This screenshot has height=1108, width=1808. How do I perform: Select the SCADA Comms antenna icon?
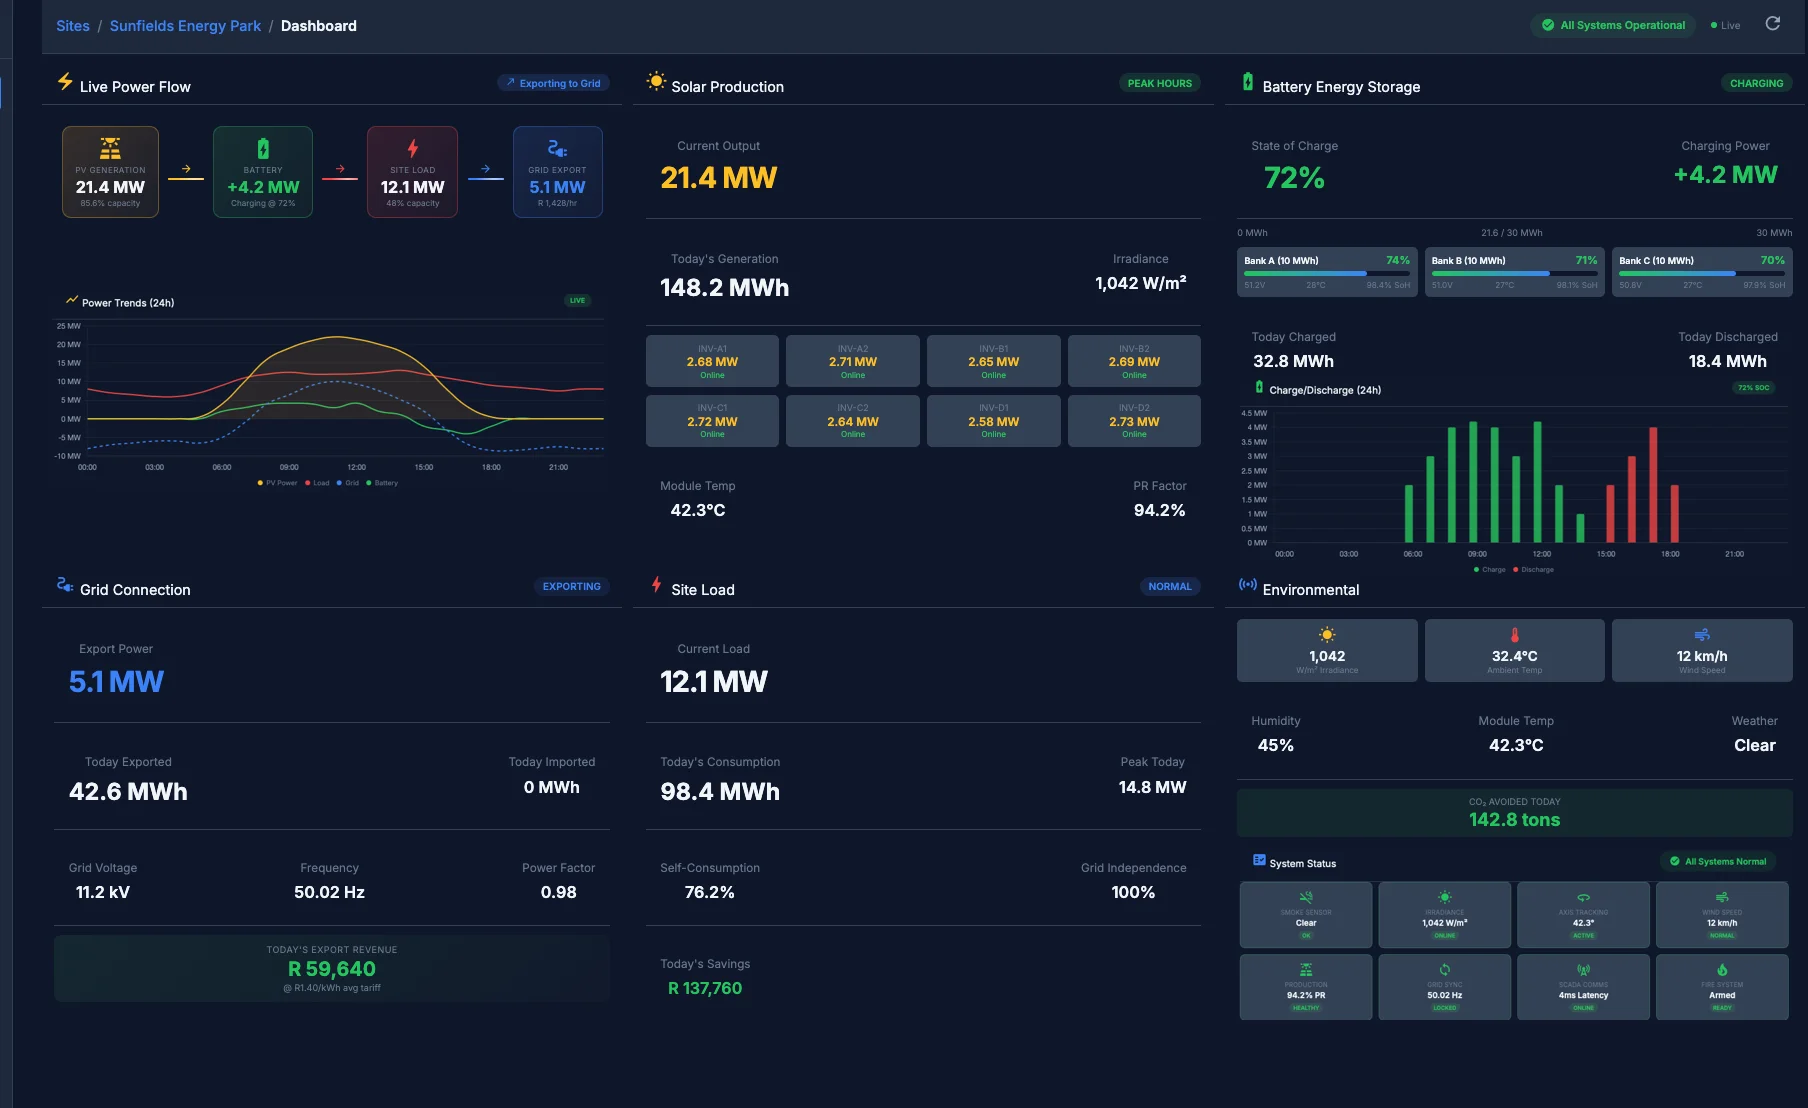tap(1583, 970)
